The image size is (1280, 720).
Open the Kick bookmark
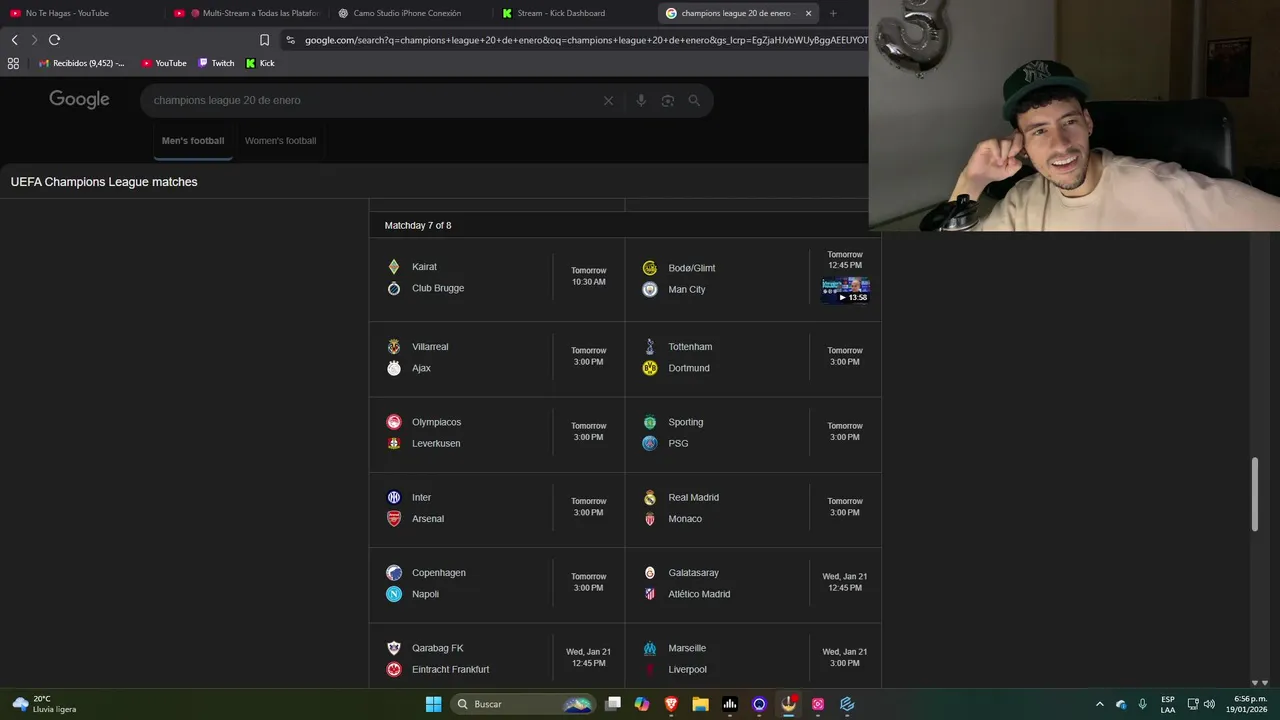[x=260, y=63]
